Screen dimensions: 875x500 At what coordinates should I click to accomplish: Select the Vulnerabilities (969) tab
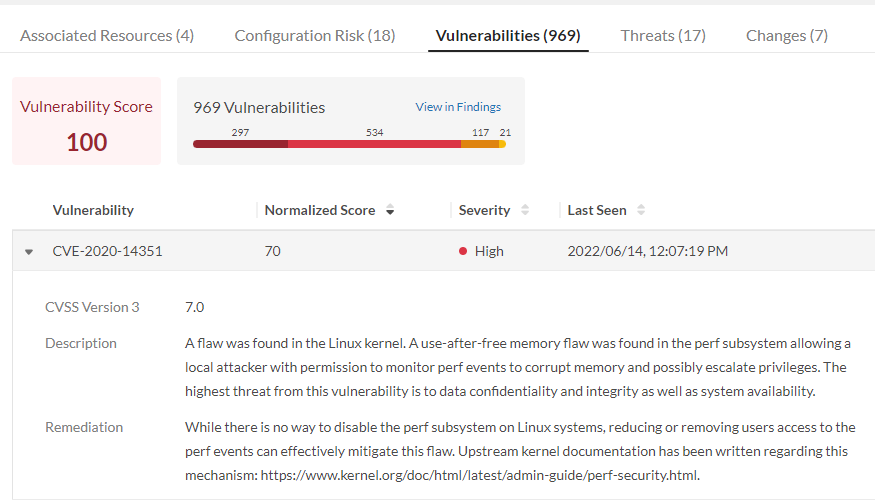(x=508, y=36)
